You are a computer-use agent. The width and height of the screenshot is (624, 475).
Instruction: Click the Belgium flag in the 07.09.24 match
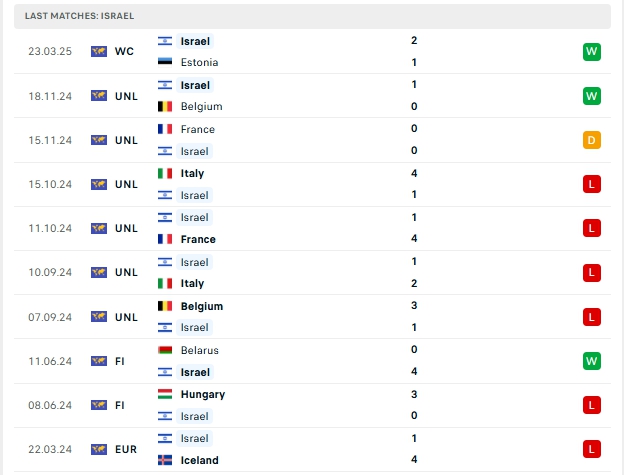pyautogui.click(x=165, y=306)
